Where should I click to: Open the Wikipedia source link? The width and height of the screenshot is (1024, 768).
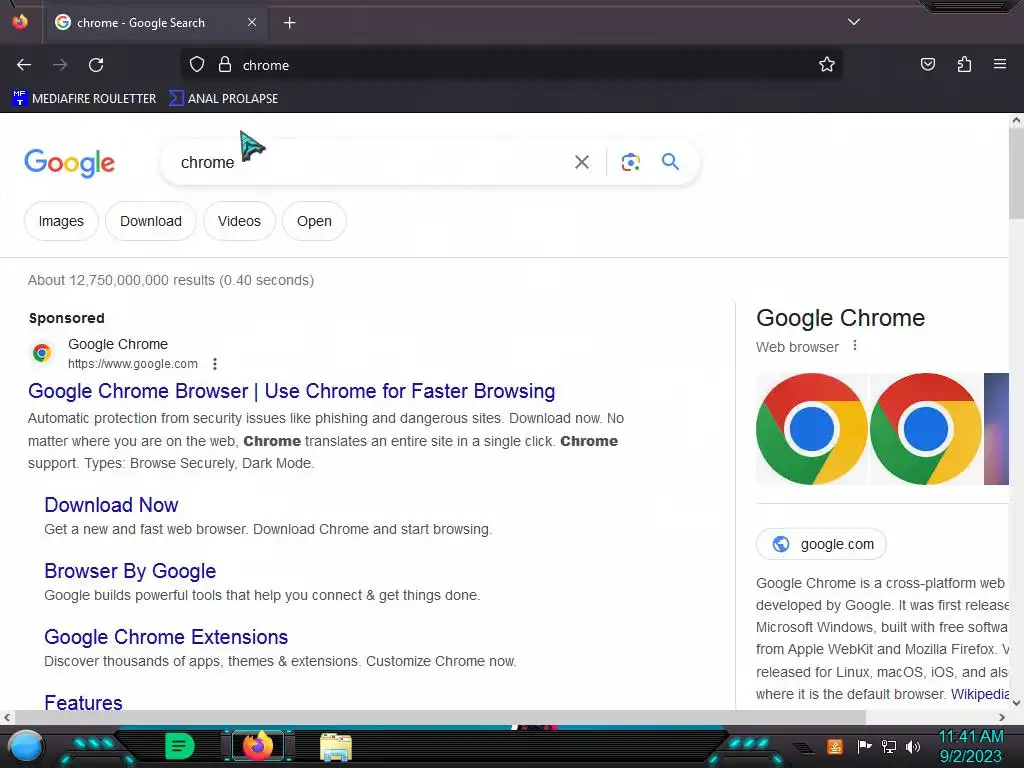(x=980, y=694)
